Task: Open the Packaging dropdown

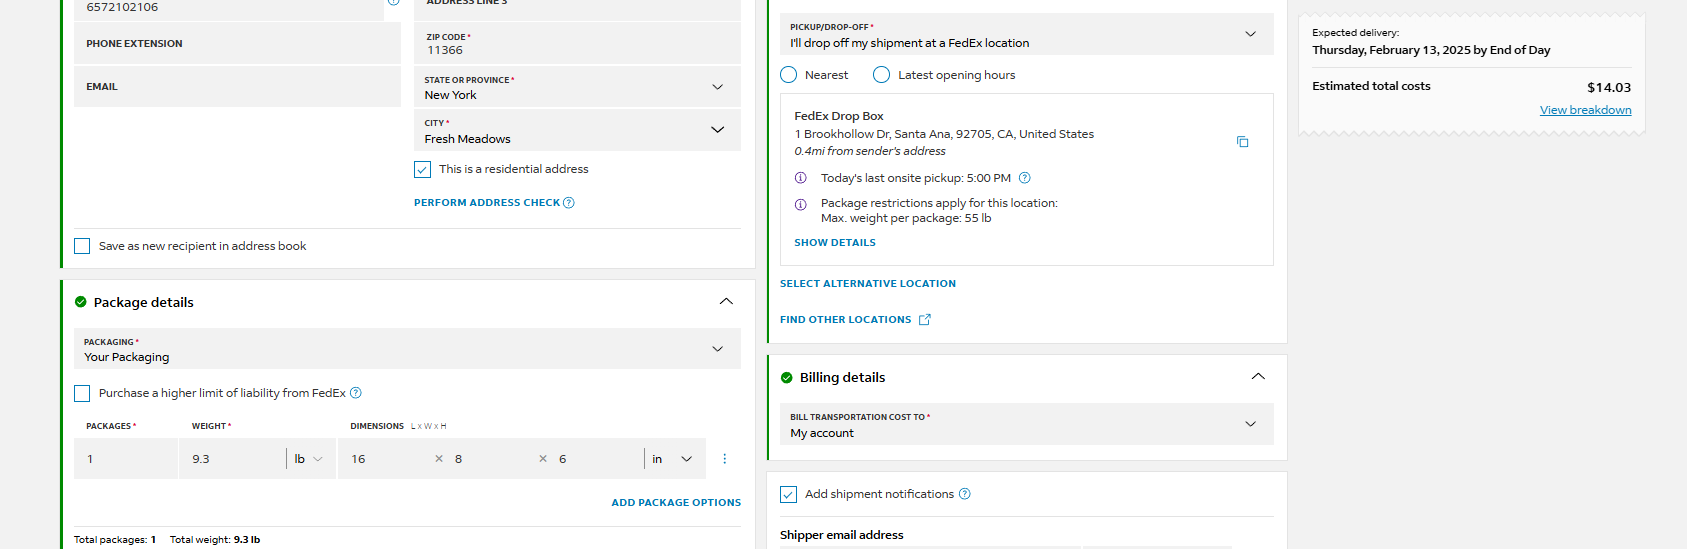Action: (407, 349)
